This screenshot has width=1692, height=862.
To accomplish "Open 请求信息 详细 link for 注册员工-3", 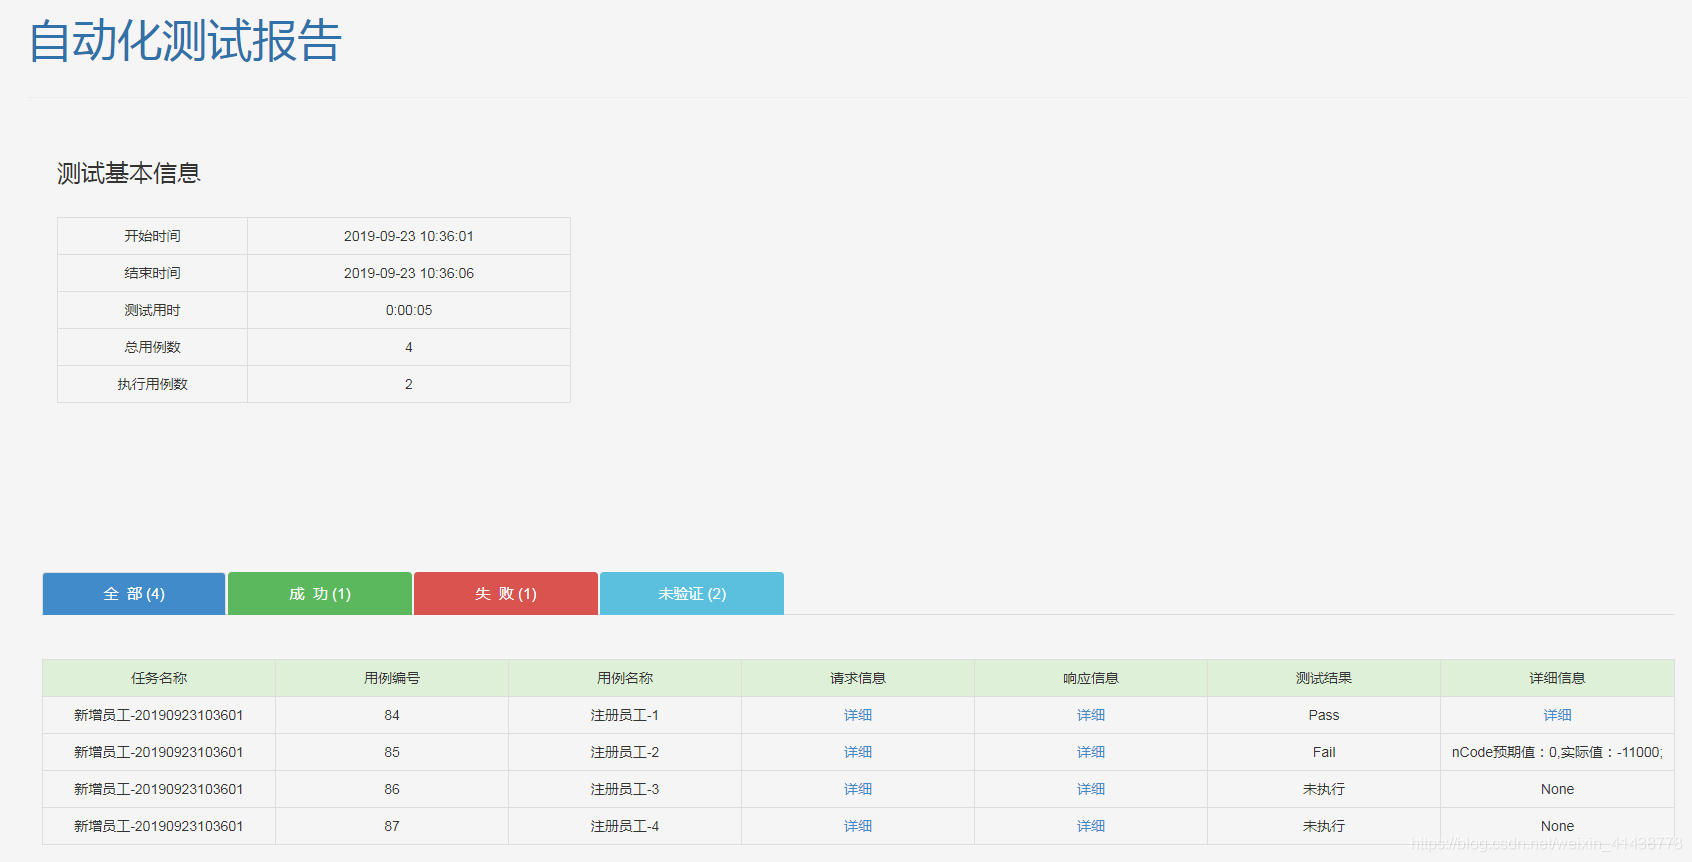I will pos(858,789).
